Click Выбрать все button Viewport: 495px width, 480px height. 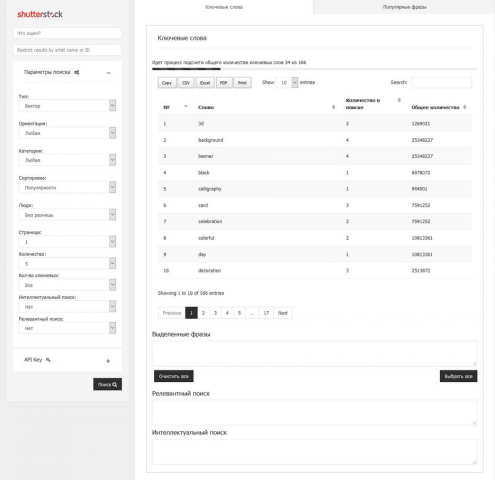[458, 376]
